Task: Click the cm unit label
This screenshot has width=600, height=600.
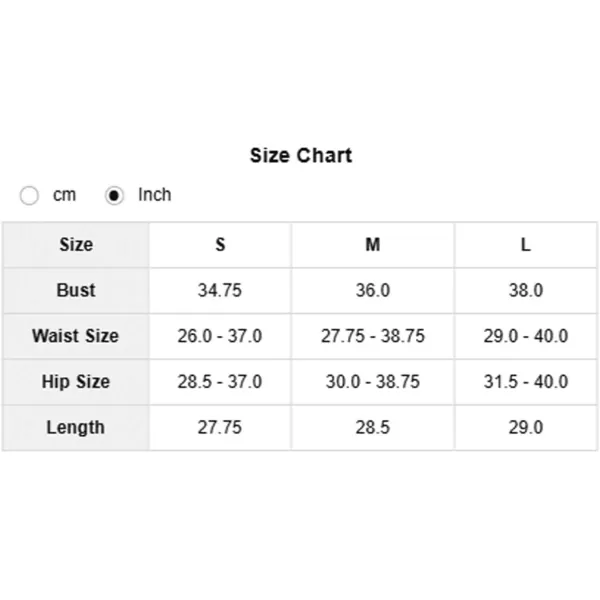Action: pyautogui.click(x=64, y=195)
